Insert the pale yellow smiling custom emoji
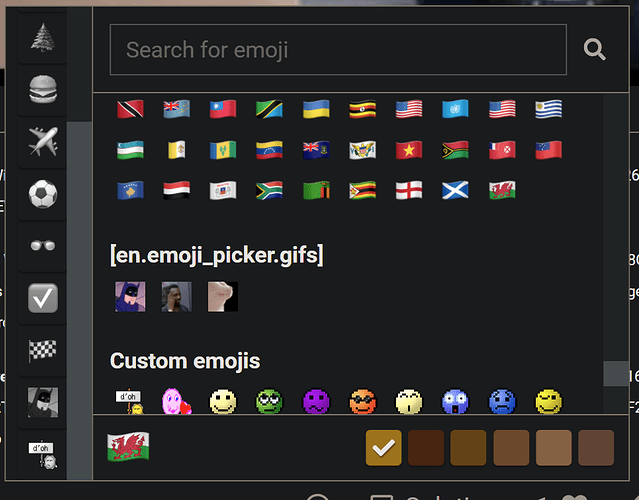Viewport: 639px width, 500px height. (223, 401)
